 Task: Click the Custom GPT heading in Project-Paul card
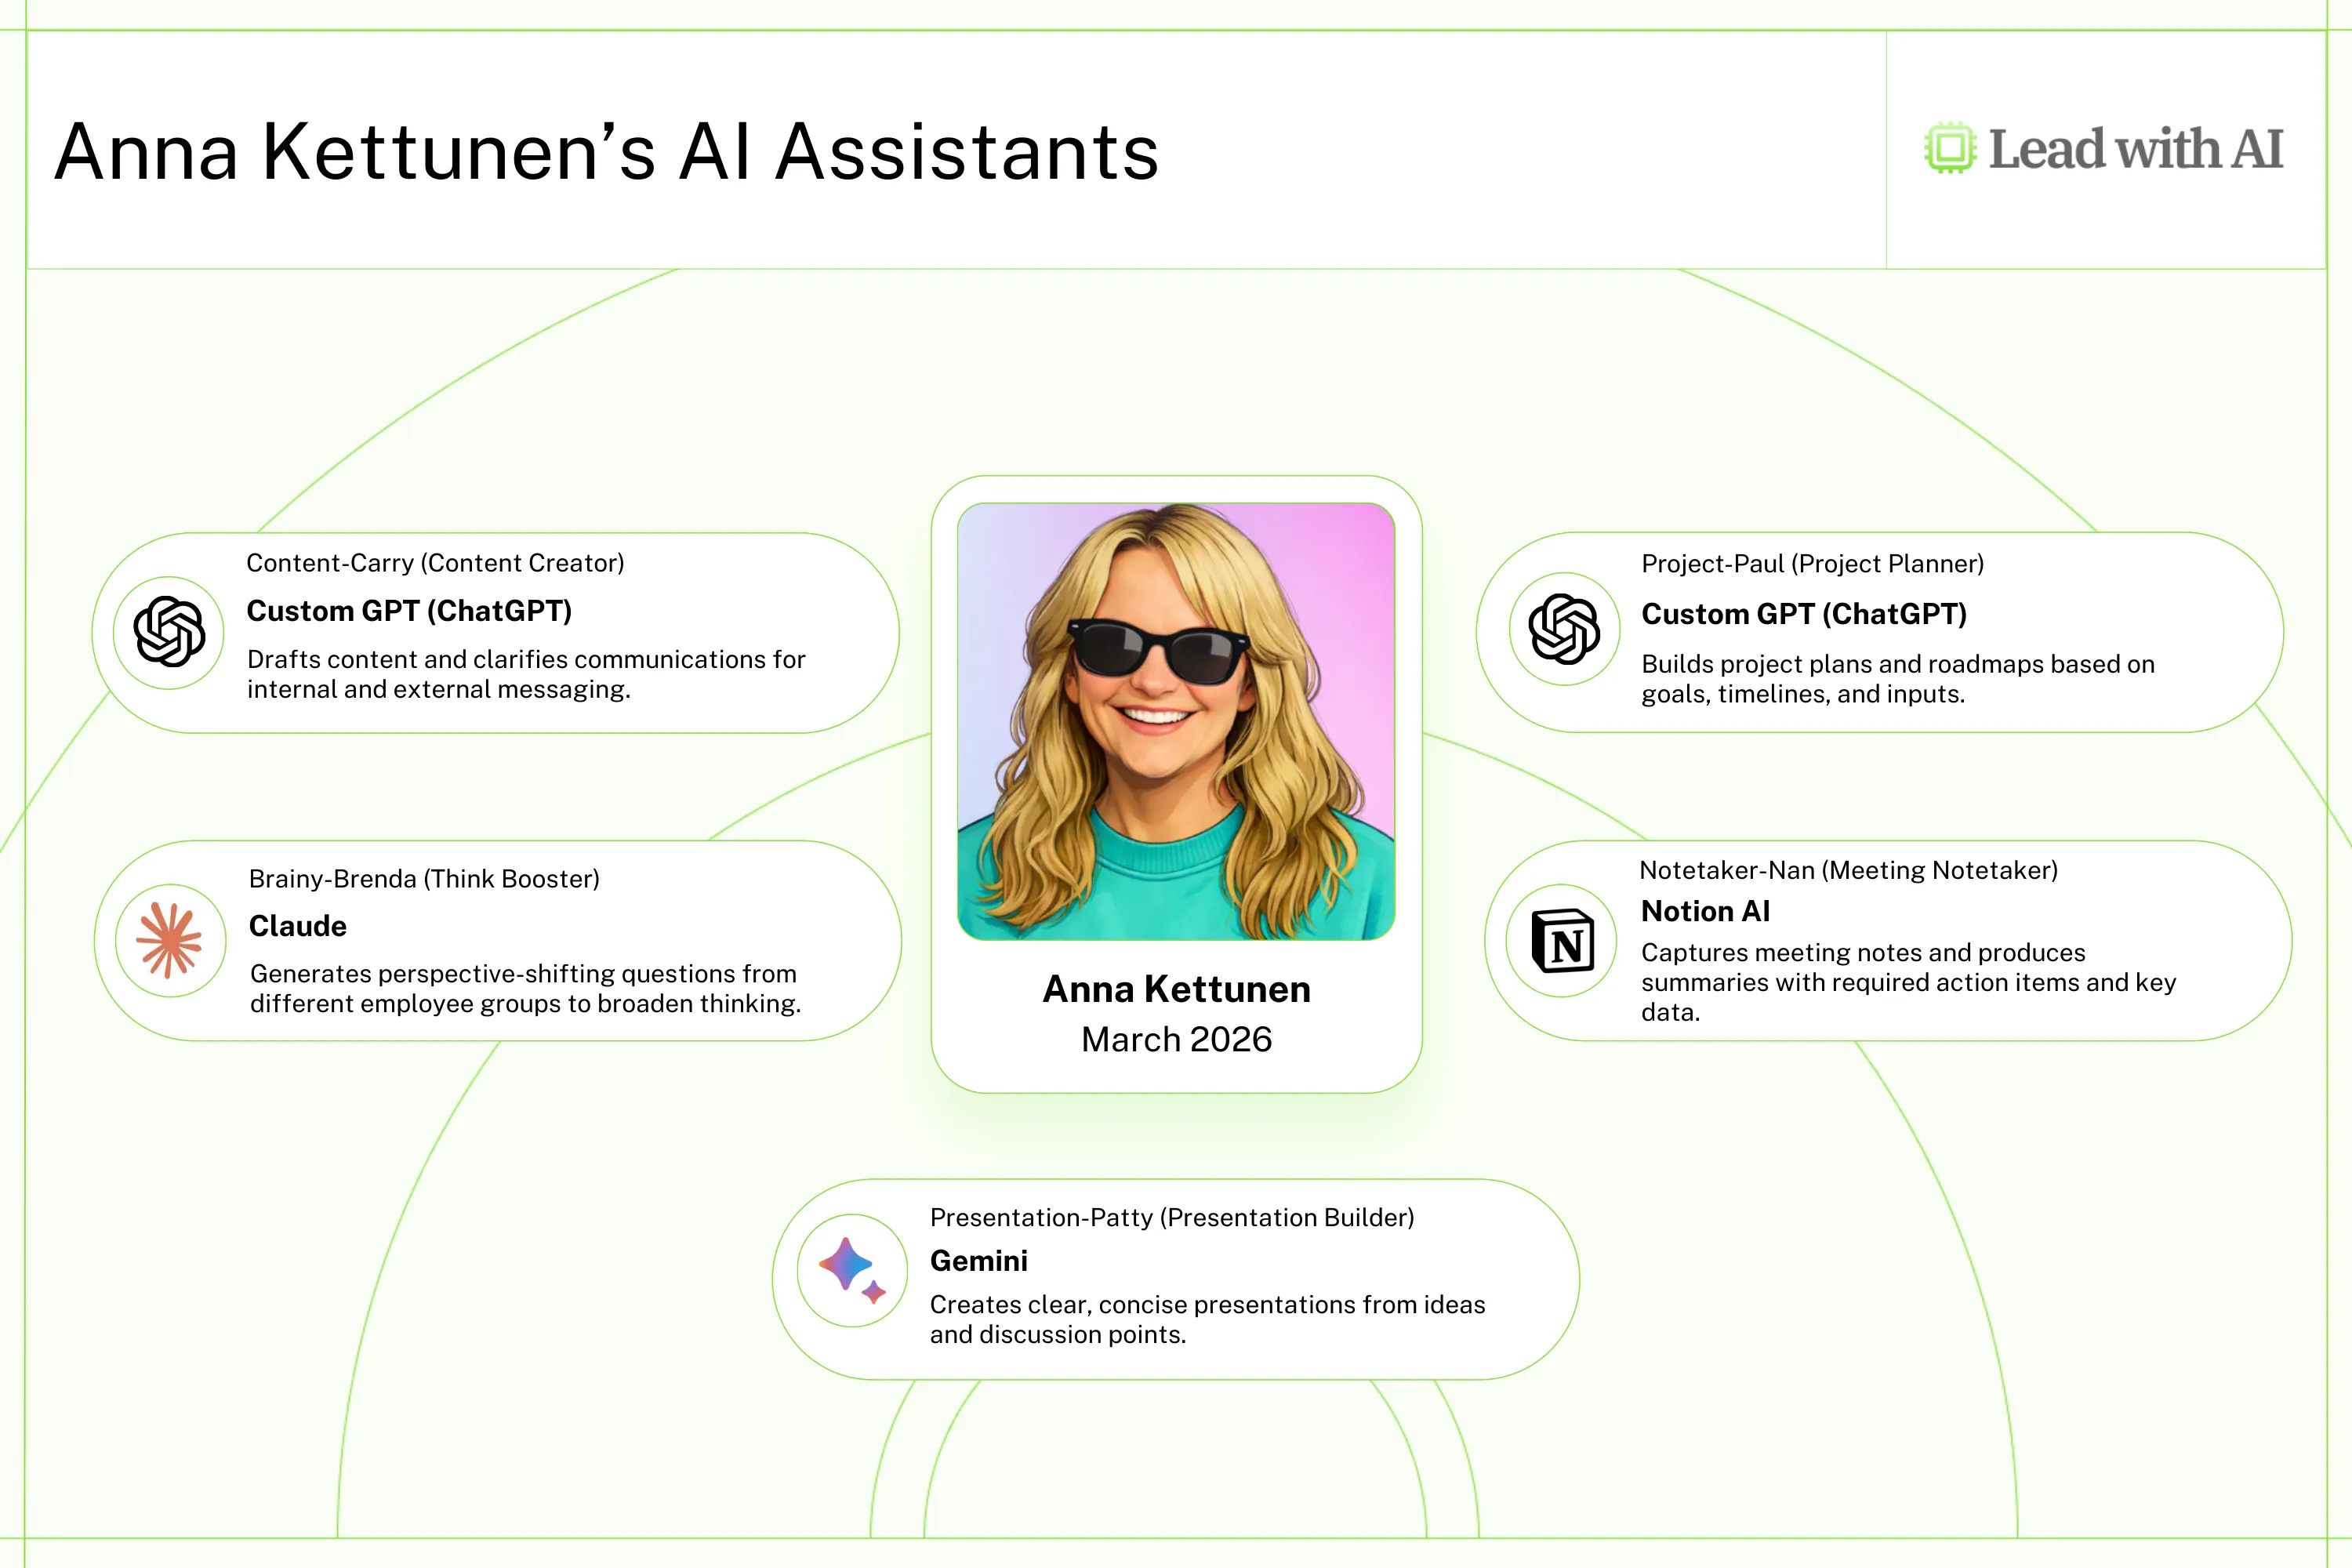coord(1804,614)
